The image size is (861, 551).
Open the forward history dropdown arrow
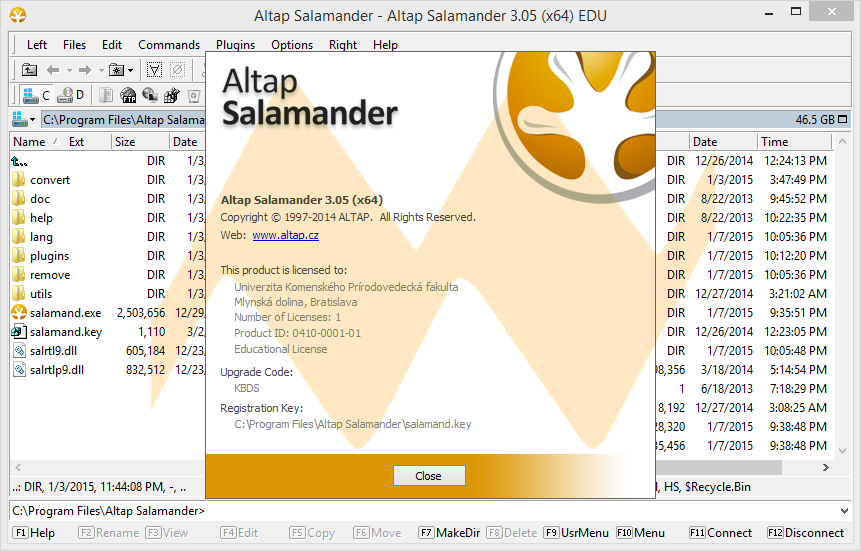click(x=101, y=70)
